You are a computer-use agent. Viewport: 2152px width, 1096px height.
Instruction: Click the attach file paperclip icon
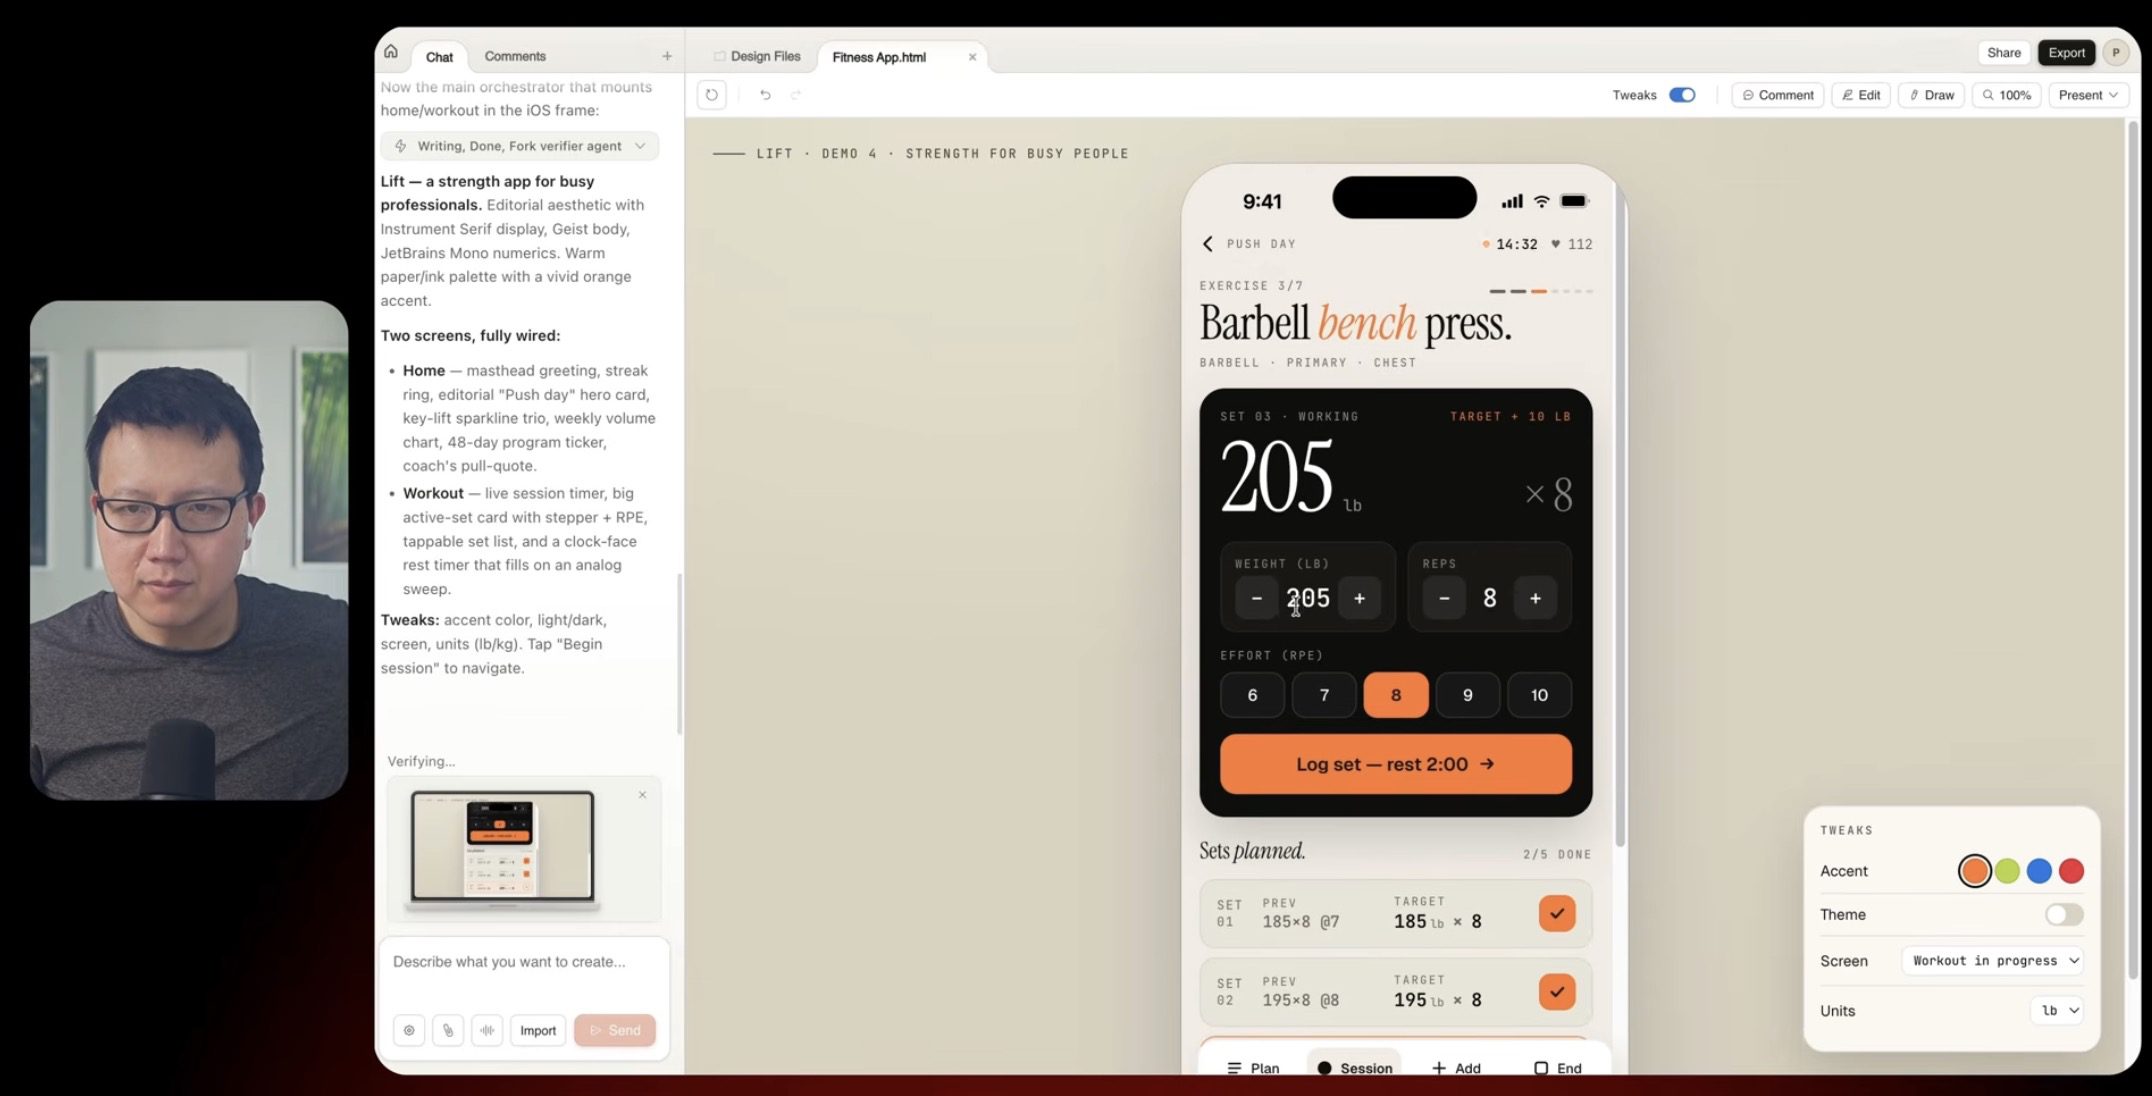click(448, 1030)
